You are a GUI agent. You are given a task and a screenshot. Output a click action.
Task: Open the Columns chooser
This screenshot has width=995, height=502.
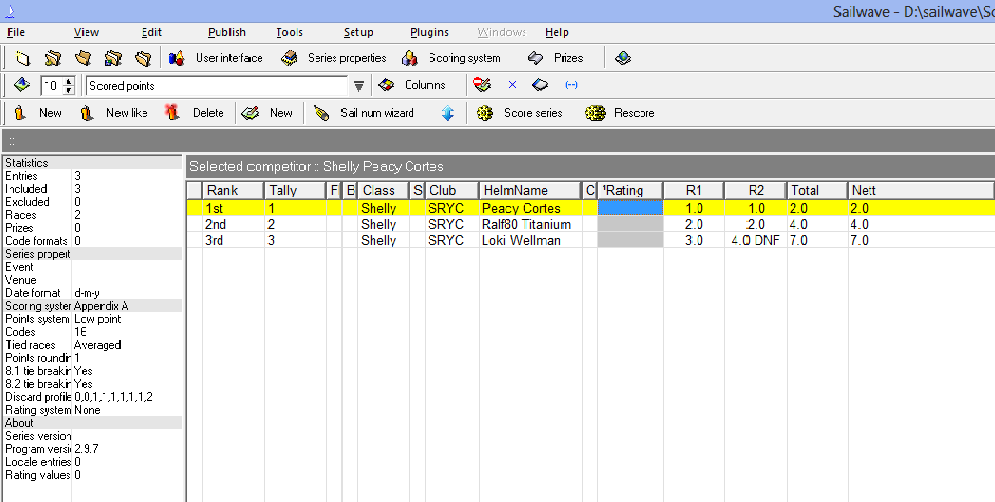tap(415, 86)
